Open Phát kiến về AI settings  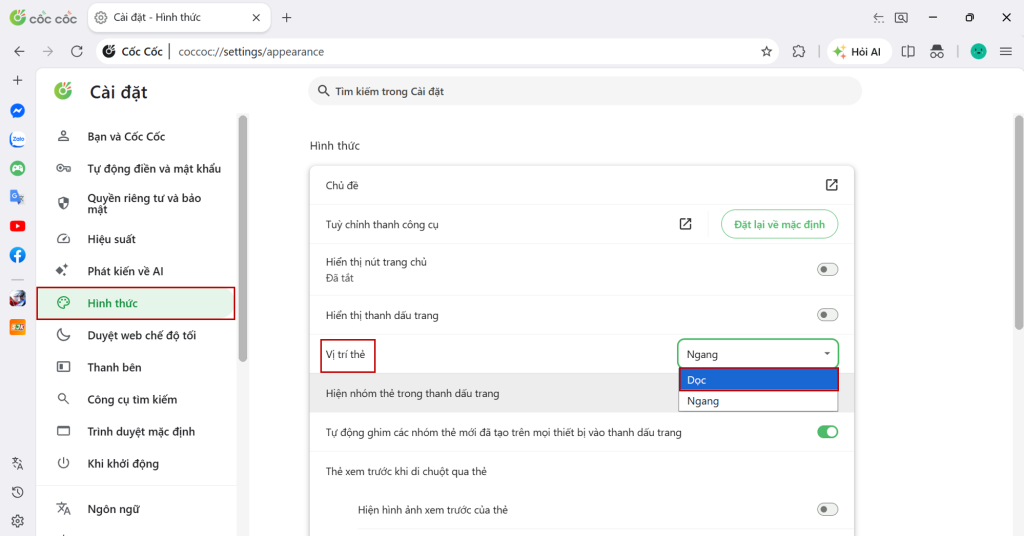coord(136,271)
